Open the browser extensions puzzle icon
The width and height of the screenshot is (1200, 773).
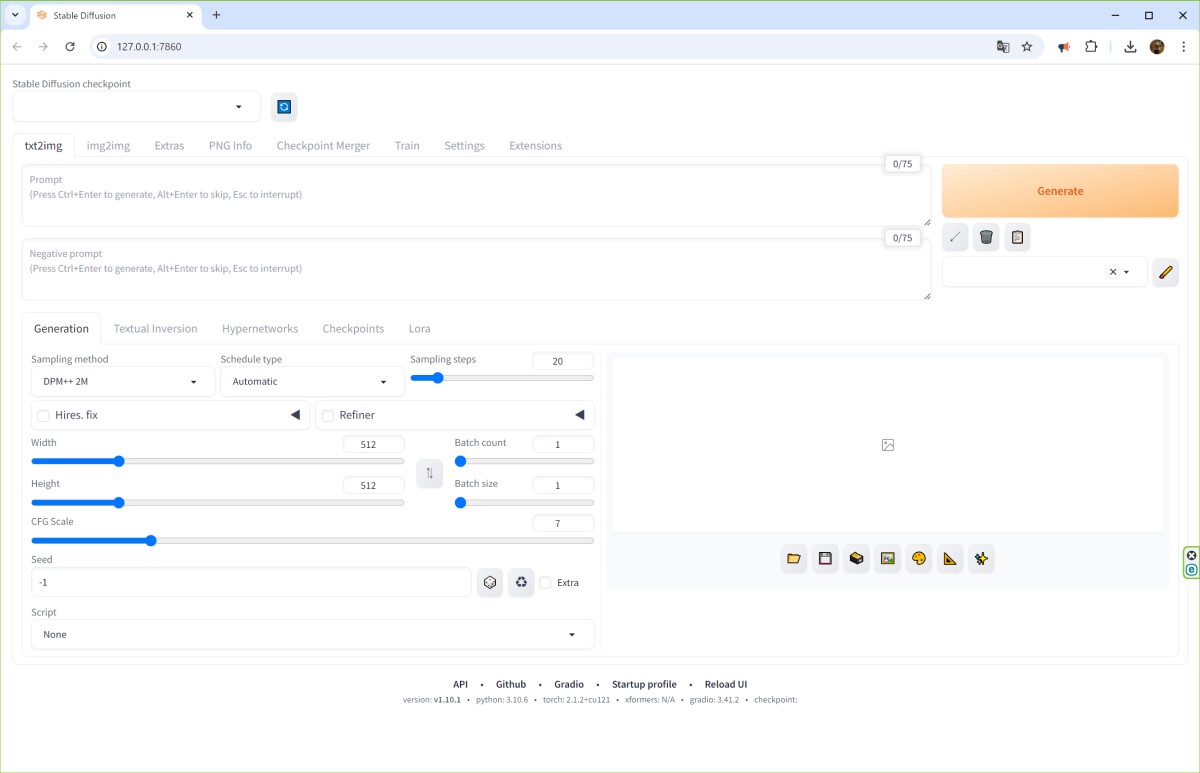coord(1091,46)
